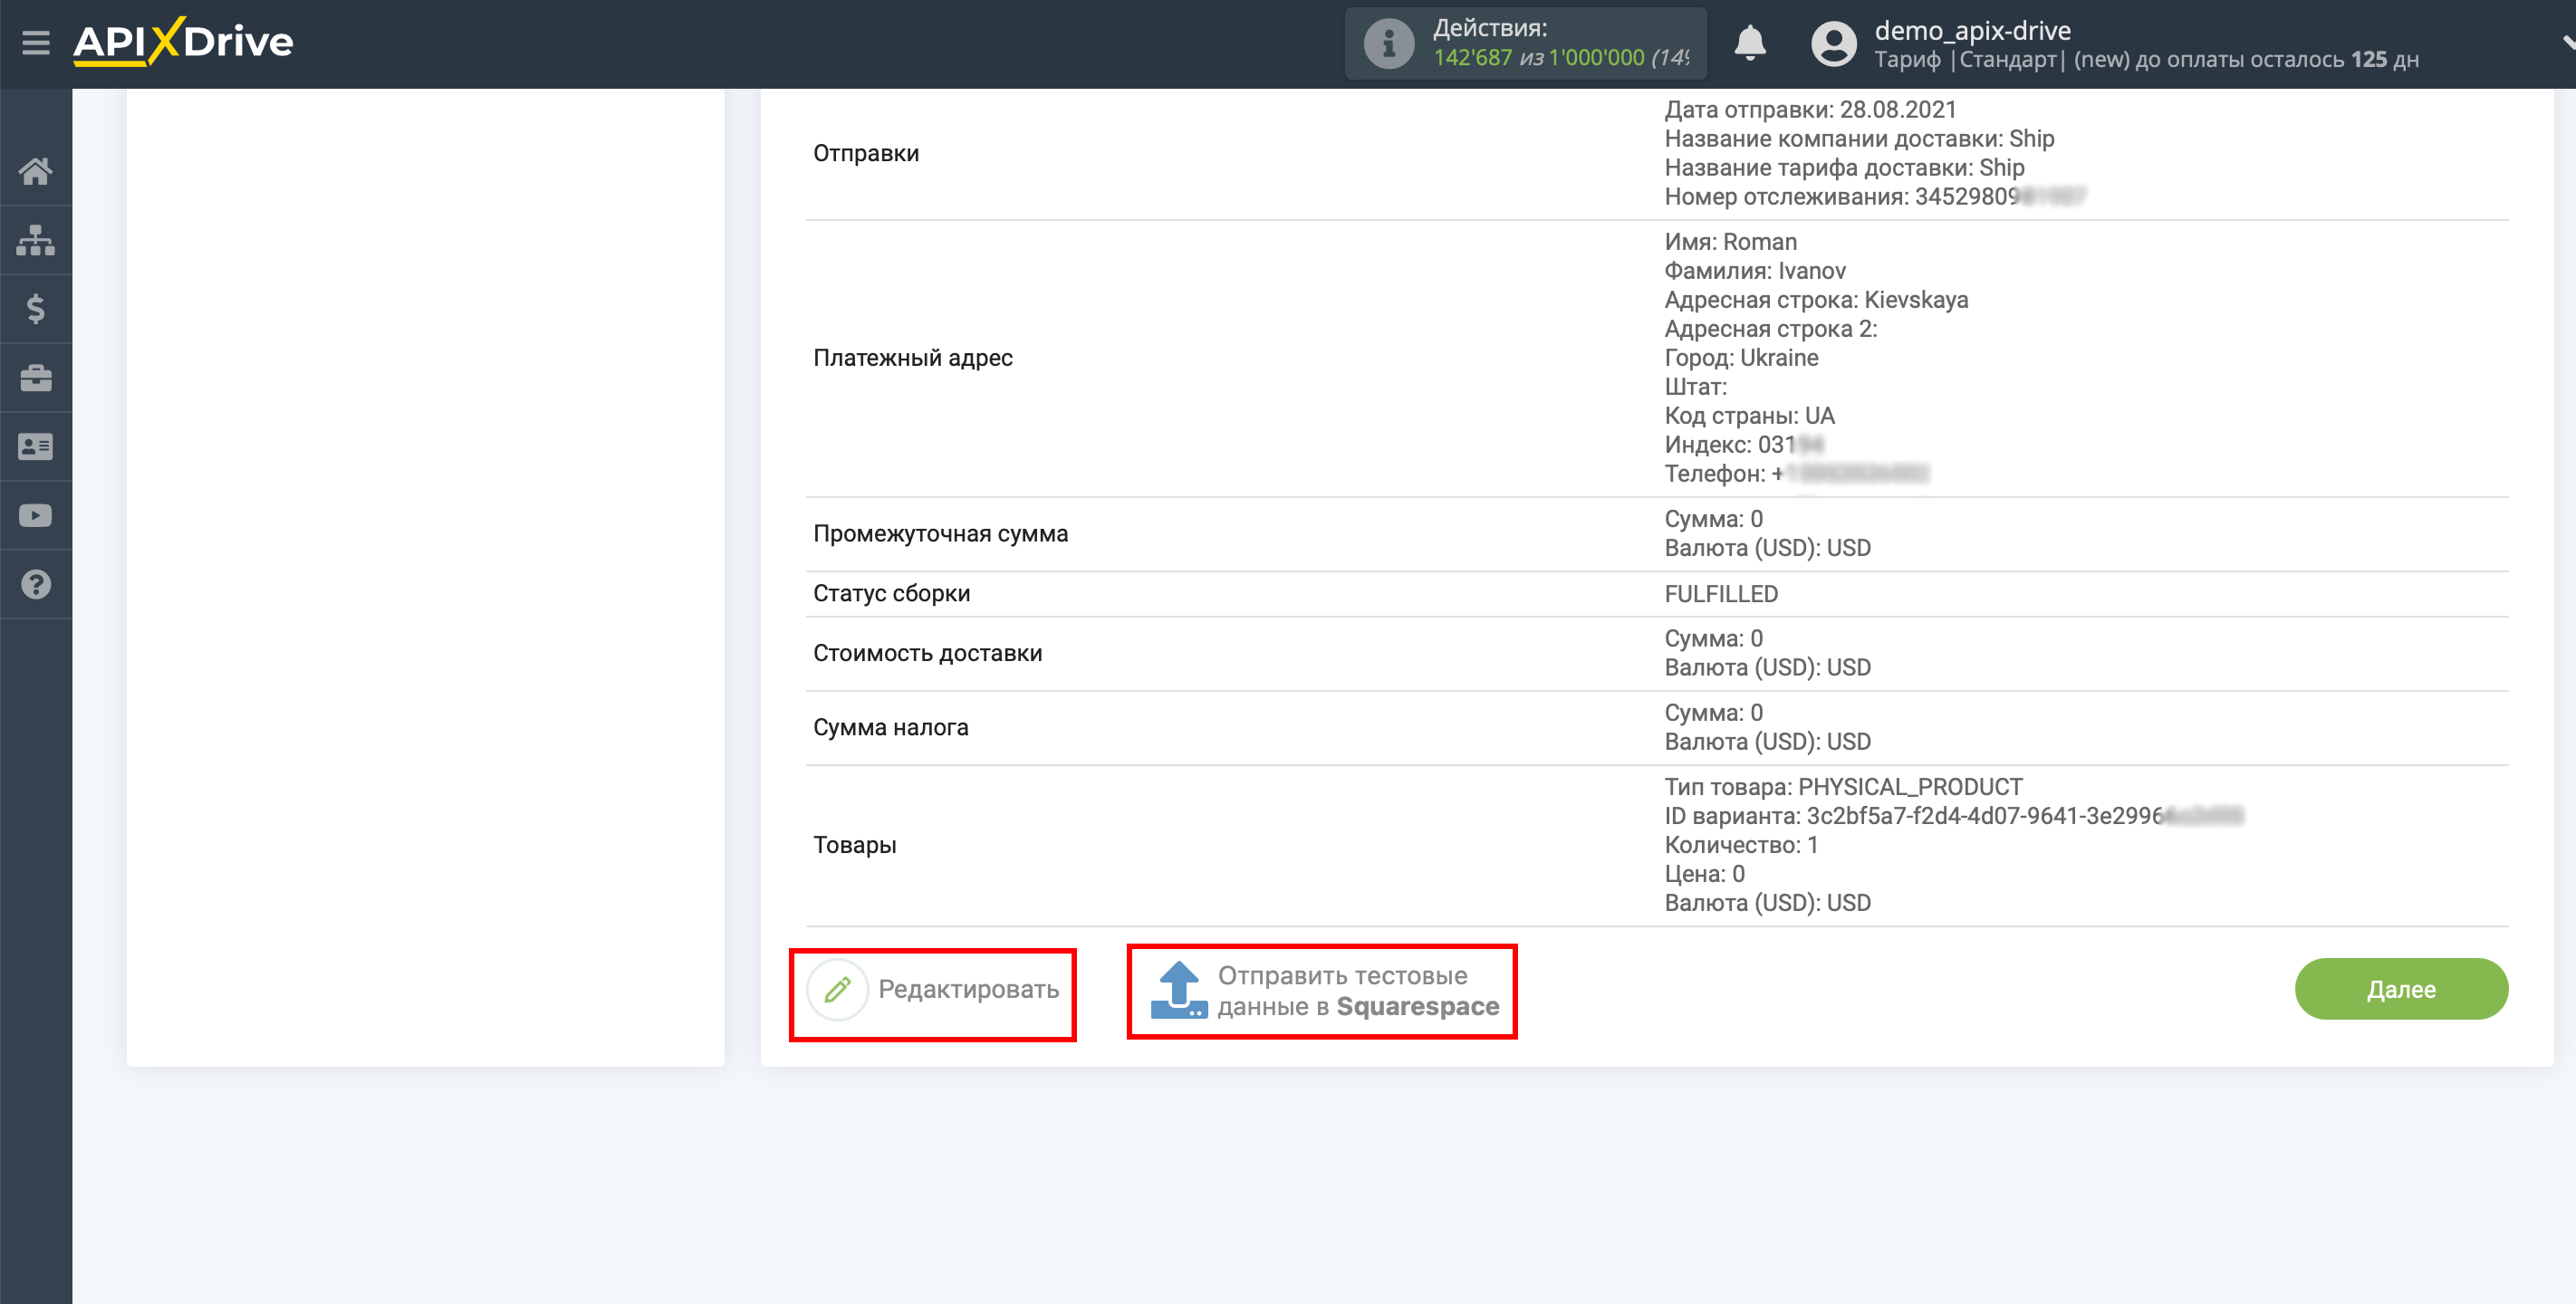Select the Статус сборки row label
Image resolution: width=2576 pixels, height=1304 pixels.
coord(891,594)
